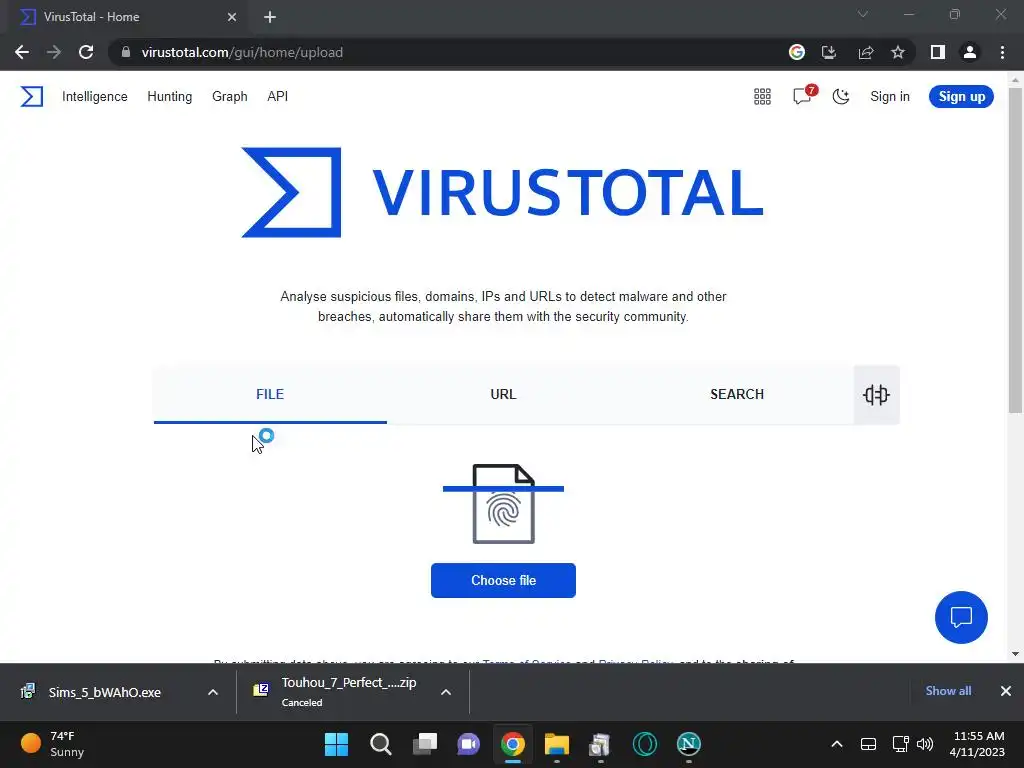This screenshot has height=768, width=1024.
Task: Close the downloads bar
Action: (x=1006, y=691)
